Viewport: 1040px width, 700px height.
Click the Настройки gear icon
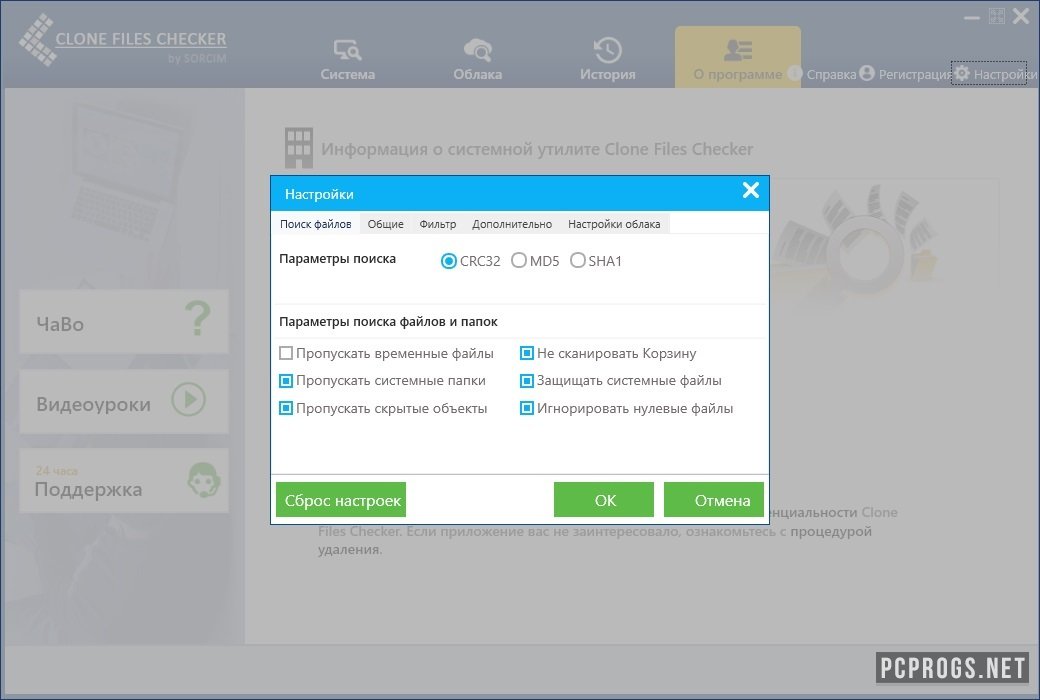click(x=962, y=73)
